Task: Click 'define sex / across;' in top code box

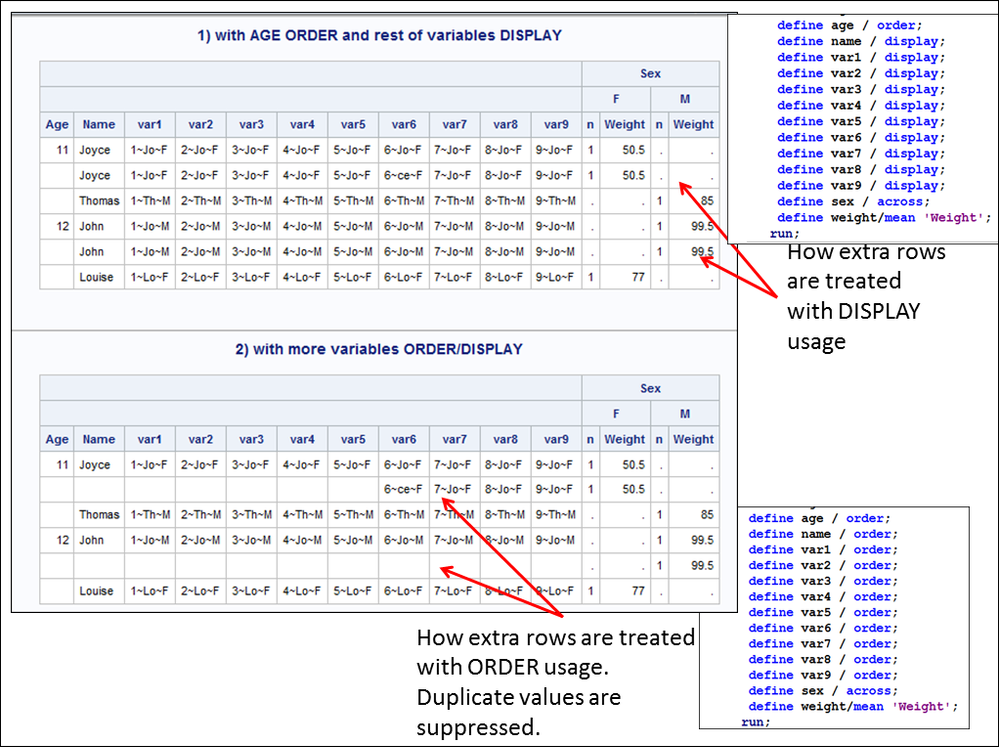Action: (x=853, y=201)
